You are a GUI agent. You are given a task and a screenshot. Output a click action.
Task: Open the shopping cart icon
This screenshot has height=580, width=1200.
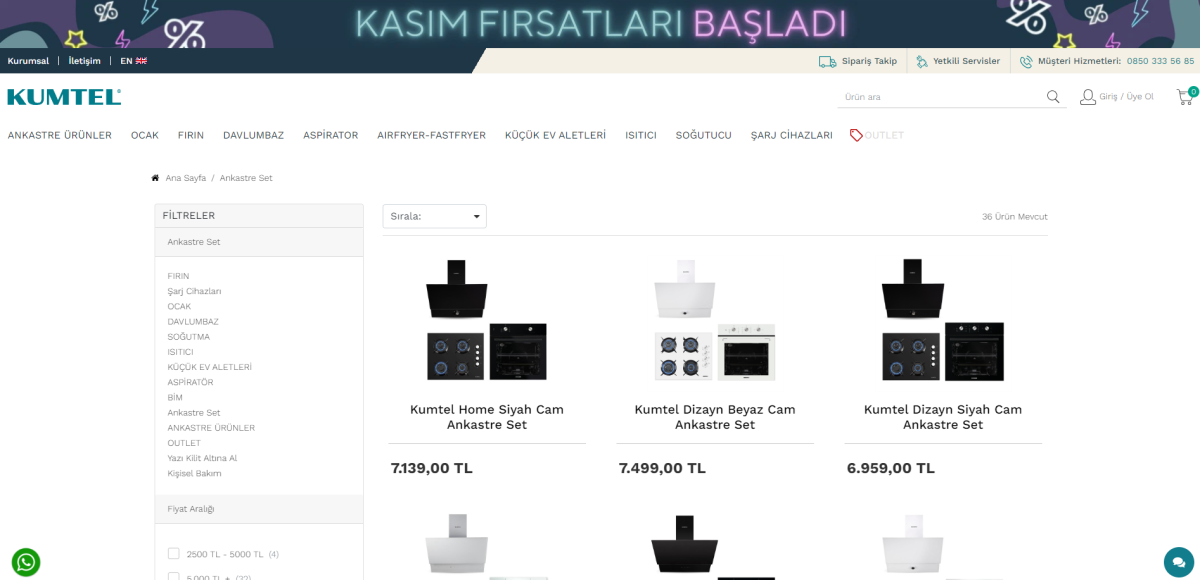point(1185,97)
